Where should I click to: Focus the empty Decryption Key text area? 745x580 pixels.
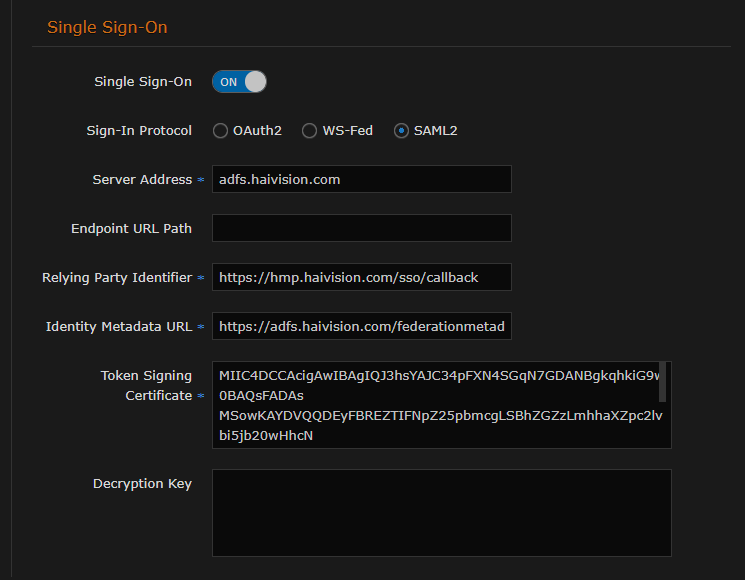(x=441, y=512)
